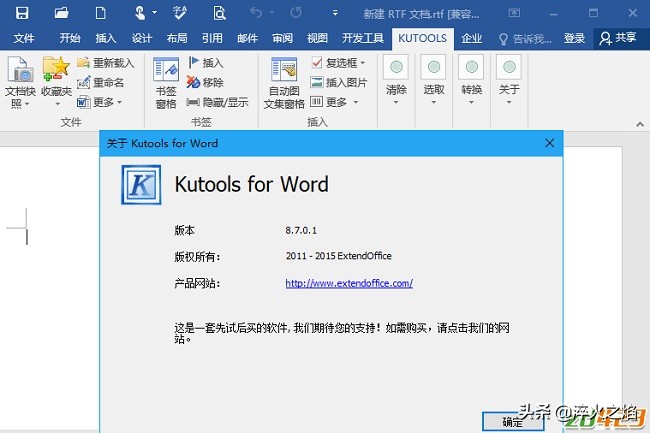Viewport: 650px width, 433px height.
Task: Open the 更多 dropdown in 文件 group
Action: pyautogui.click(x=99, y=102)
